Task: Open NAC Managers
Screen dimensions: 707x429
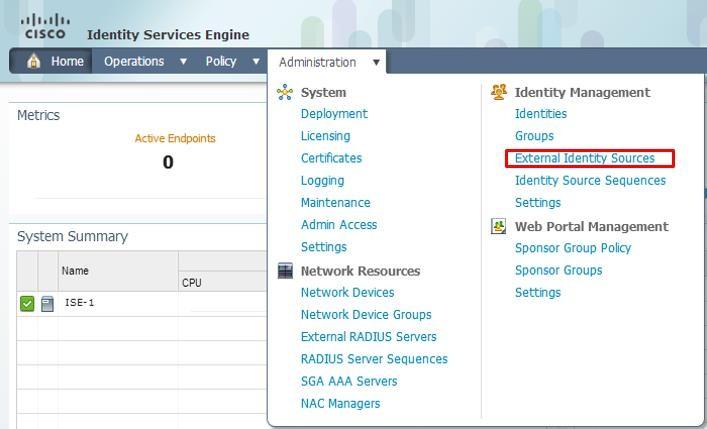Action: (340, 403)
